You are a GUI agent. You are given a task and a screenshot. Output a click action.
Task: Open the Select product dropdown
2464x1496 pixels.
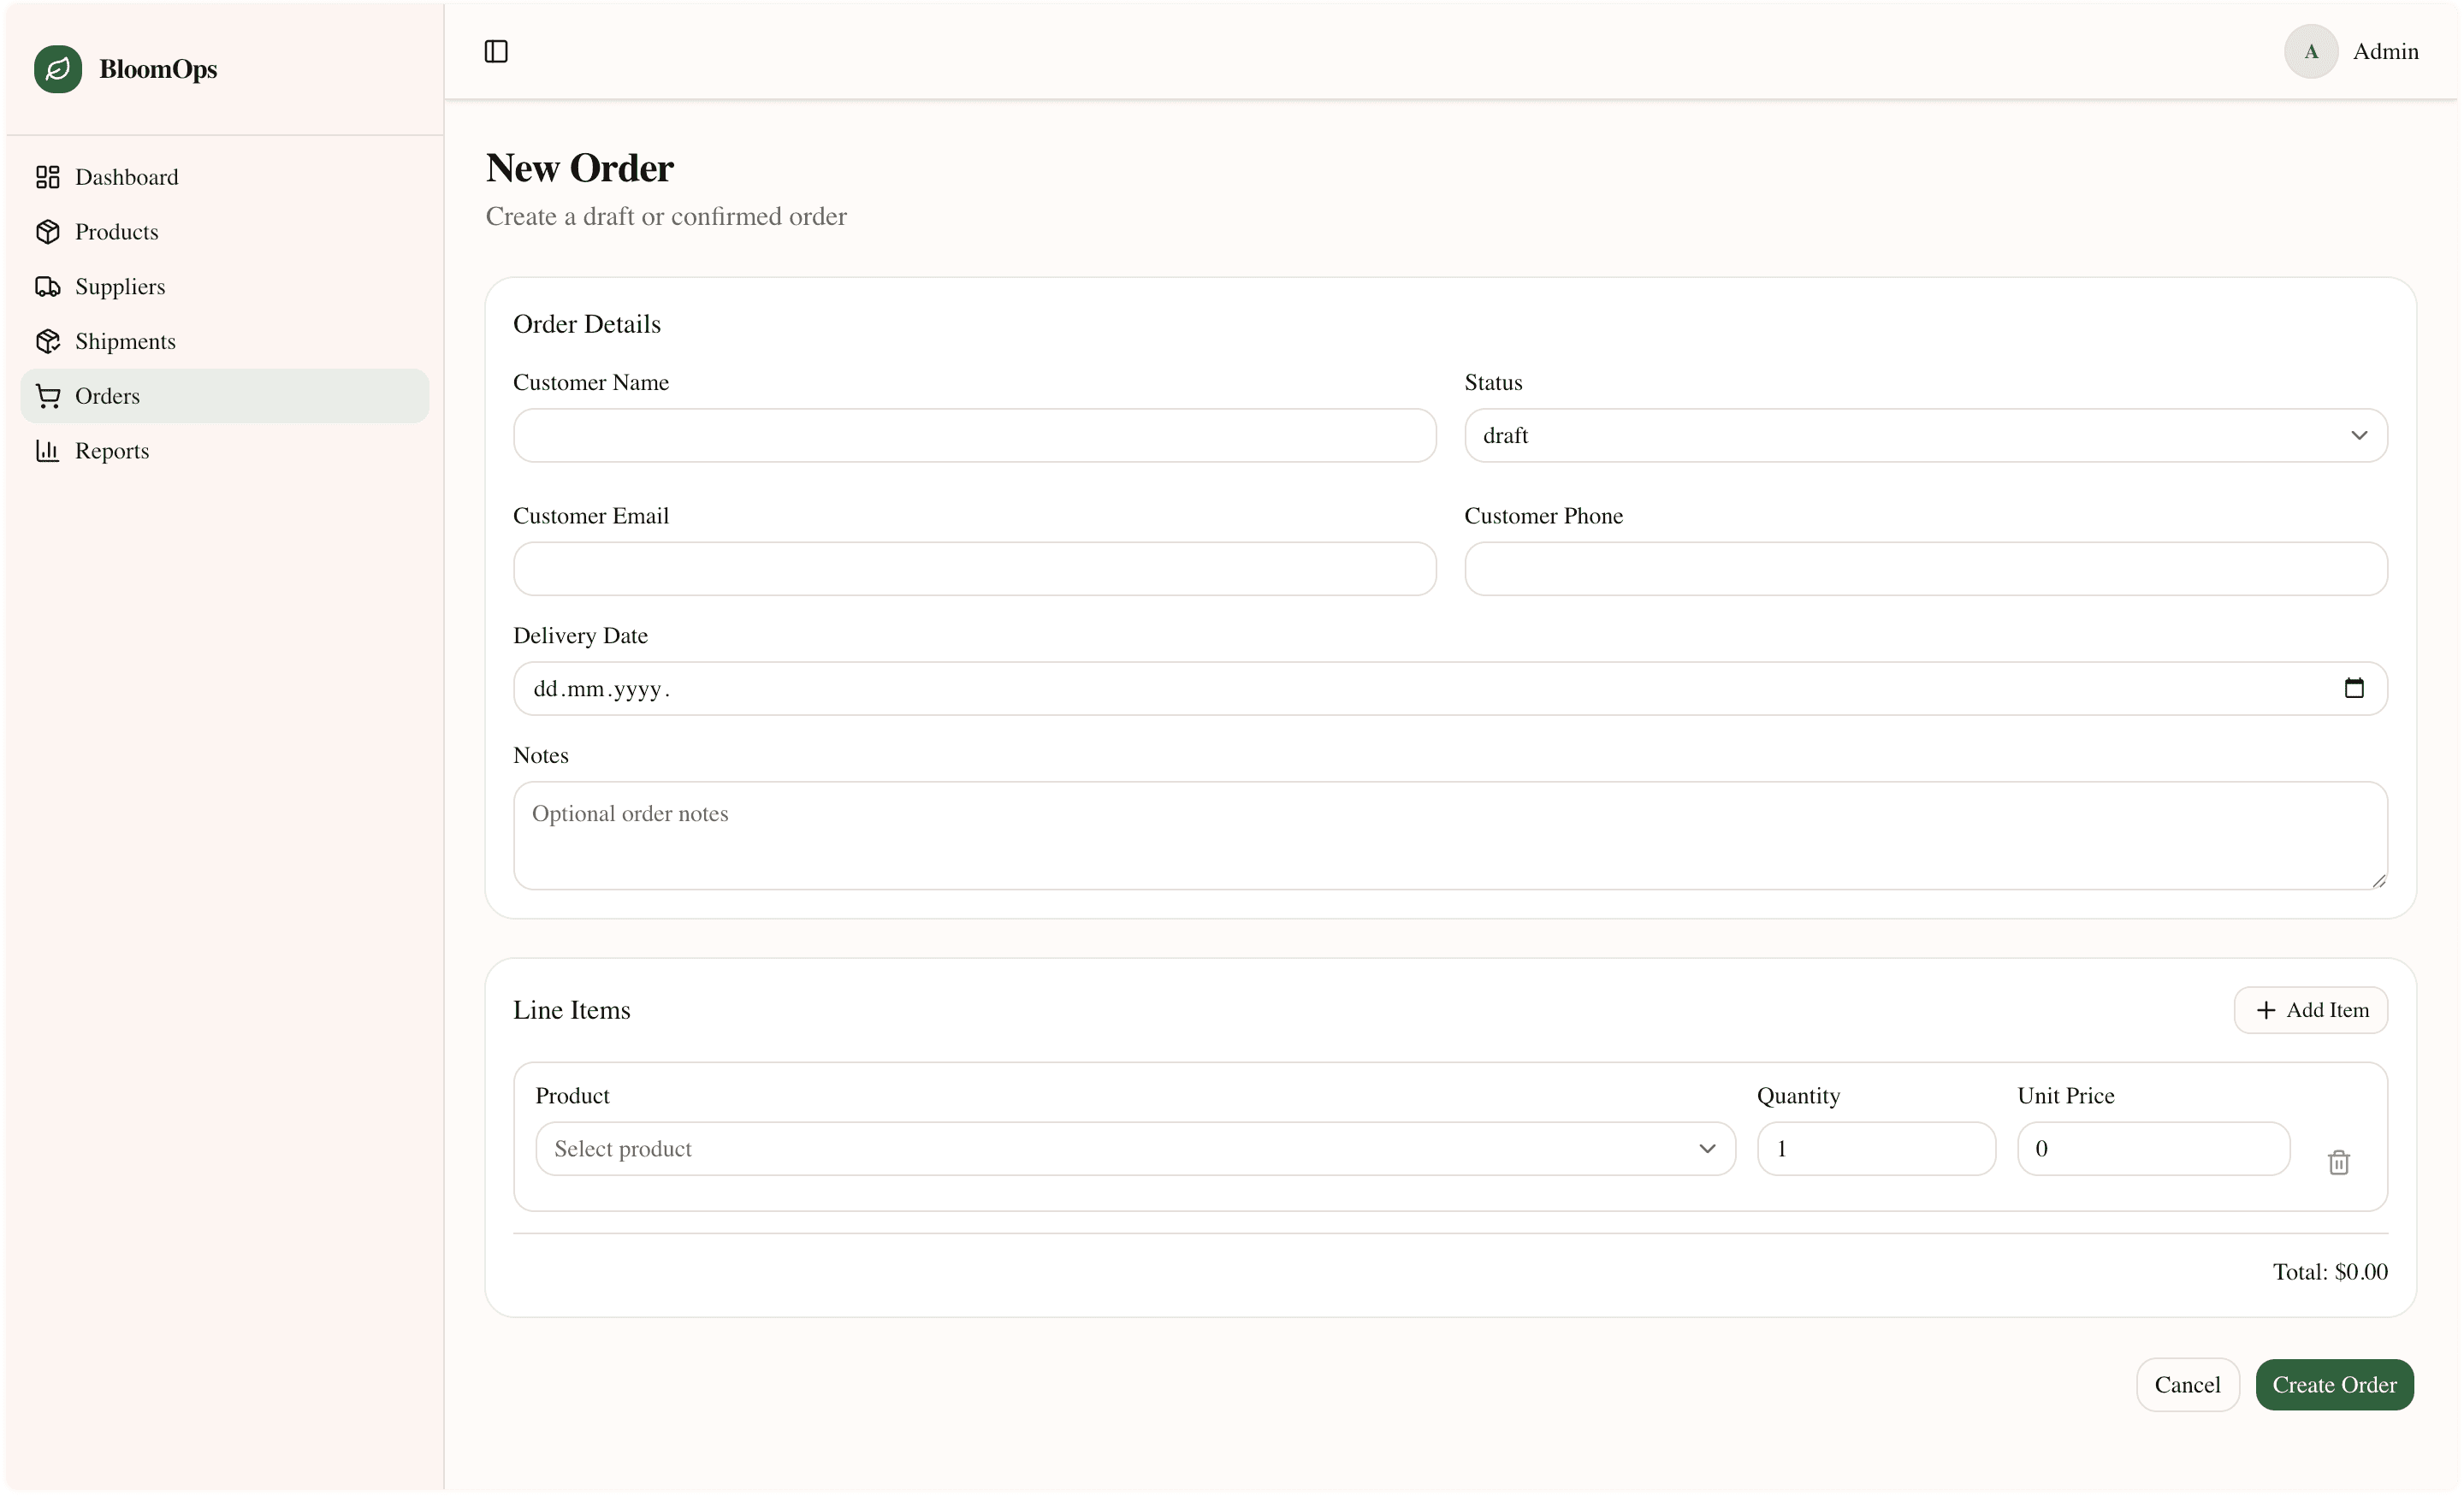click(1133, 1149)
